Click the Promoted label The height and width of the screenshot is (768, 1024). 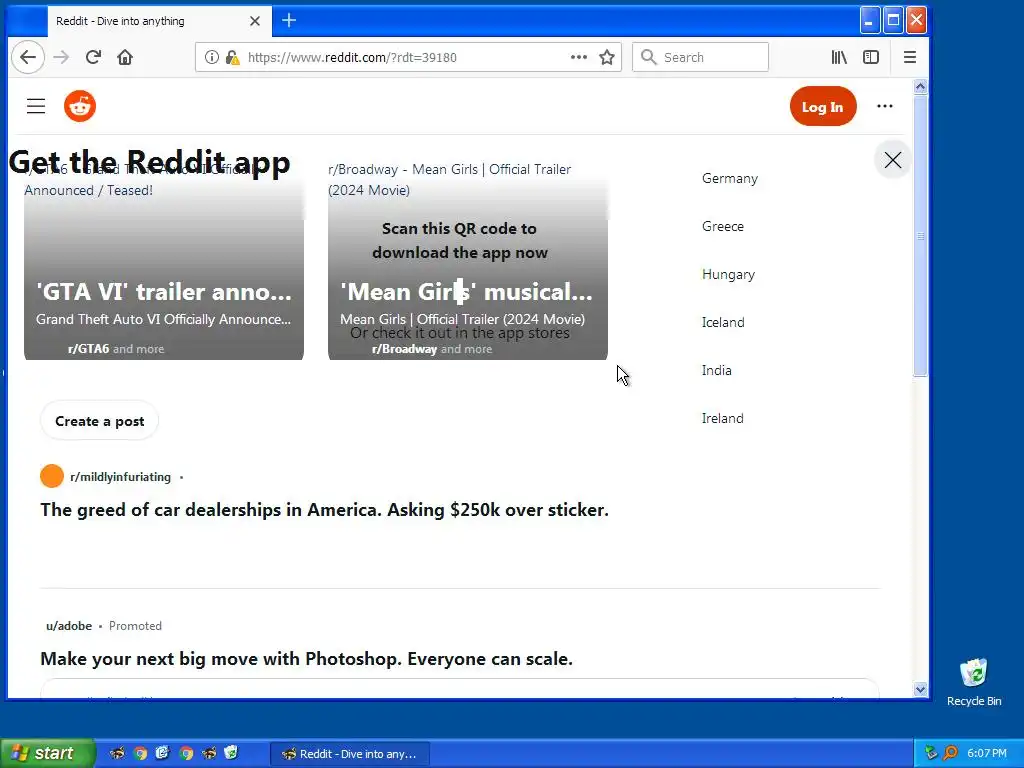pyautogui.click(x=135, y=626)
